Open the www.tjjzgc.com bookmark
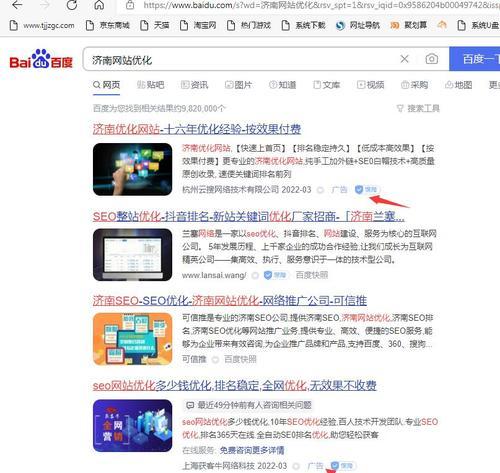500x473 pixels. coord(42,25)
